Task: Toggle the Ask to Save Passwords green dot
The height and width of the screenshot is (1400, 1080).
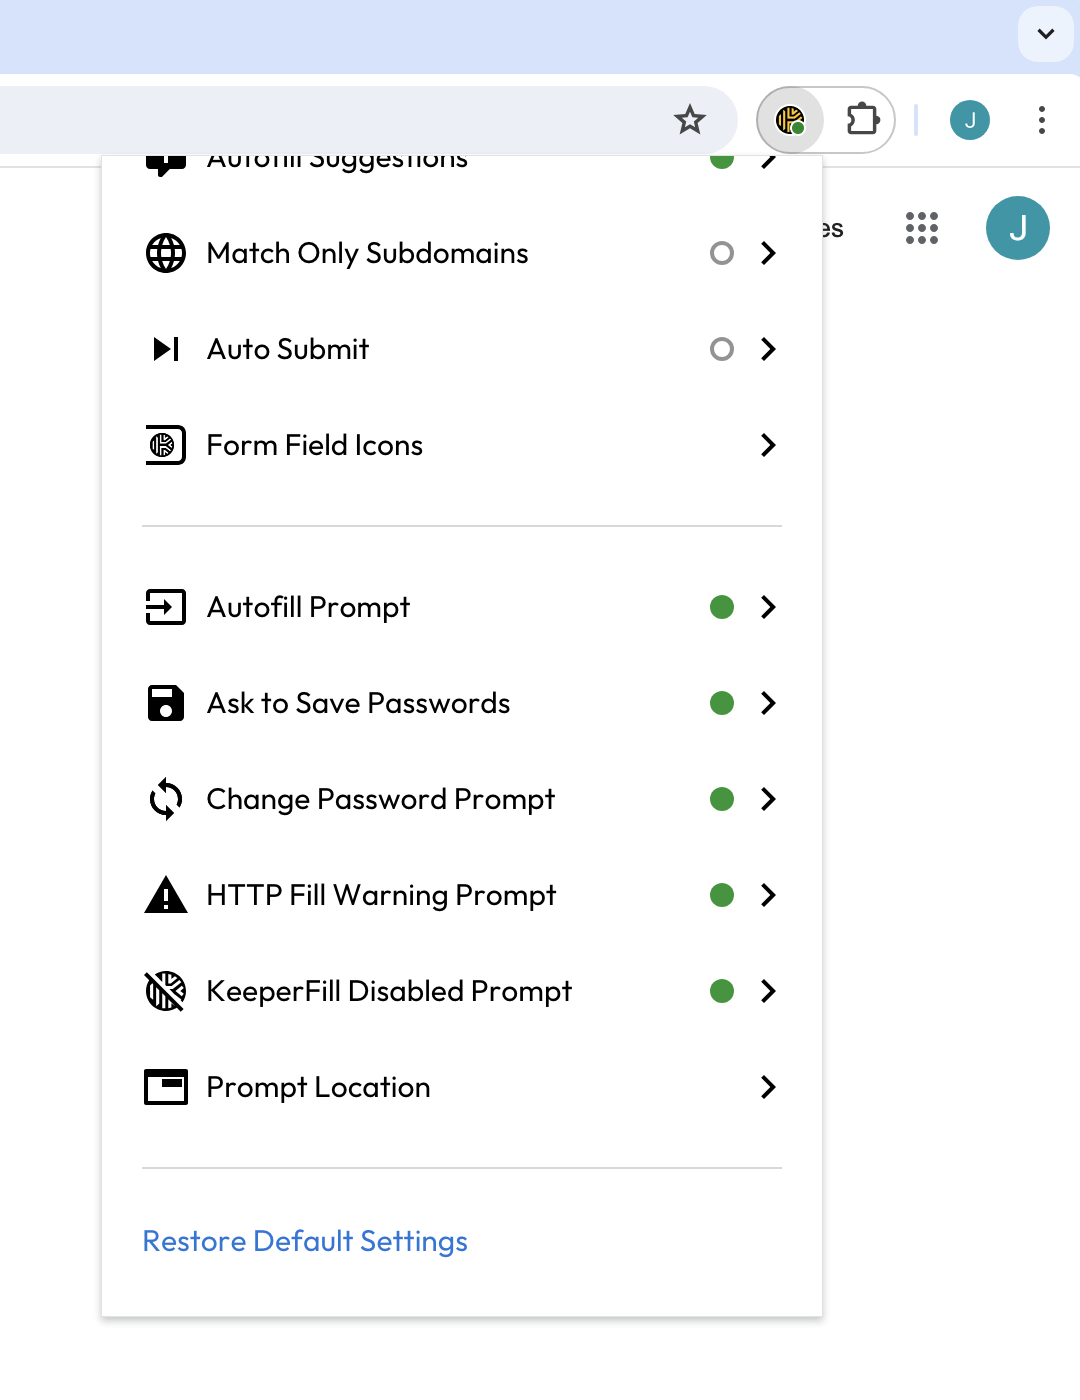Action: [722, 703]
